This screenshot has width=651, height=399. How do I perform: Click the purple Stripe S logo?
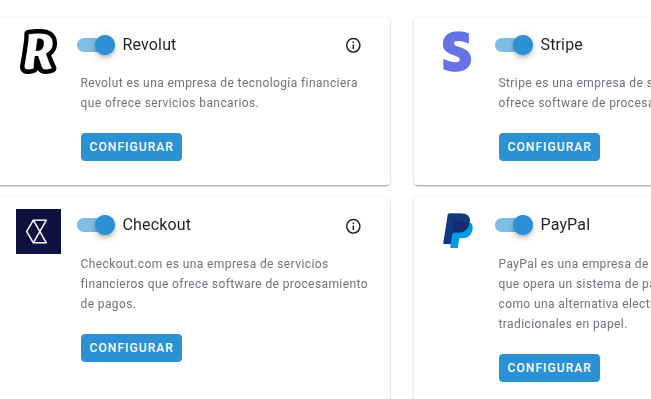click(x=457, y=51)
